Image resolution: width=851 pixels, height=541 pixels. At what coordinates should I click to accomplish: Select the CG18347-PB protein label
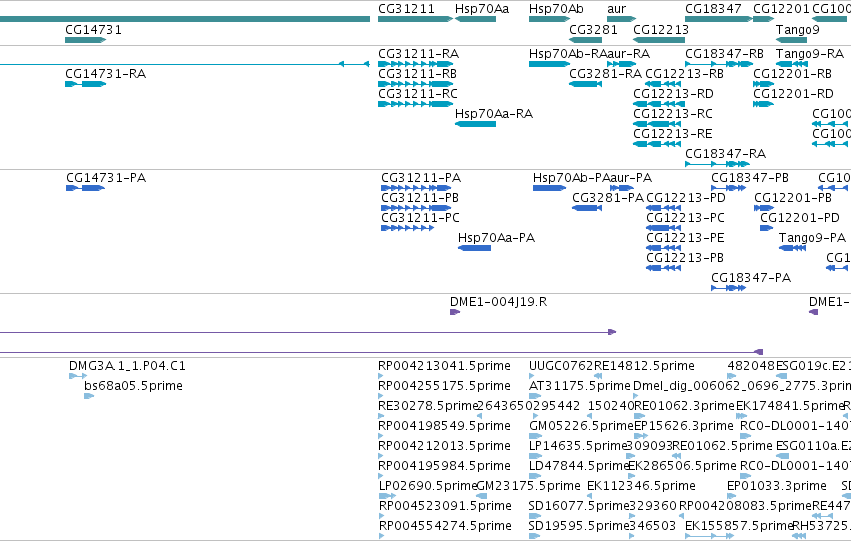coord(750,178)
